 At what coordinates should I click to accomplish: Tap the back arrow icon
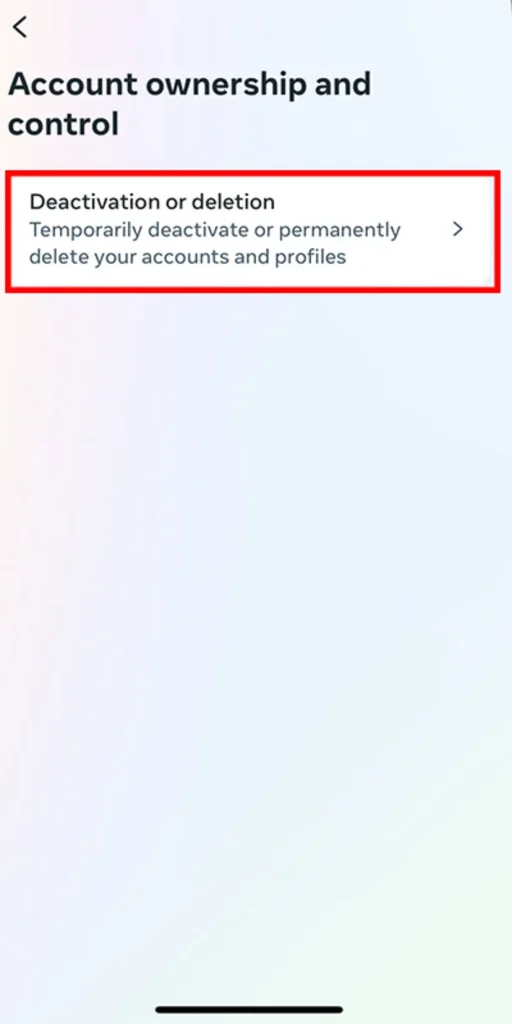tap(20, 27)
